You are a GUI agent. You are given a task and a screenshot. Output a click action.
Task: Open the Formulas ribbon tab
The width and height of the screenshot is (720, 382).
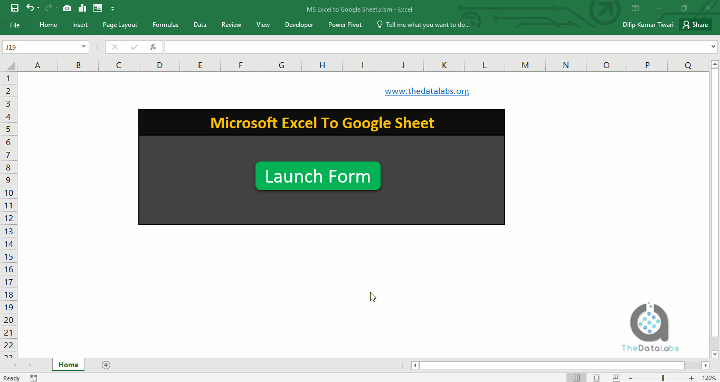(165, 25)
